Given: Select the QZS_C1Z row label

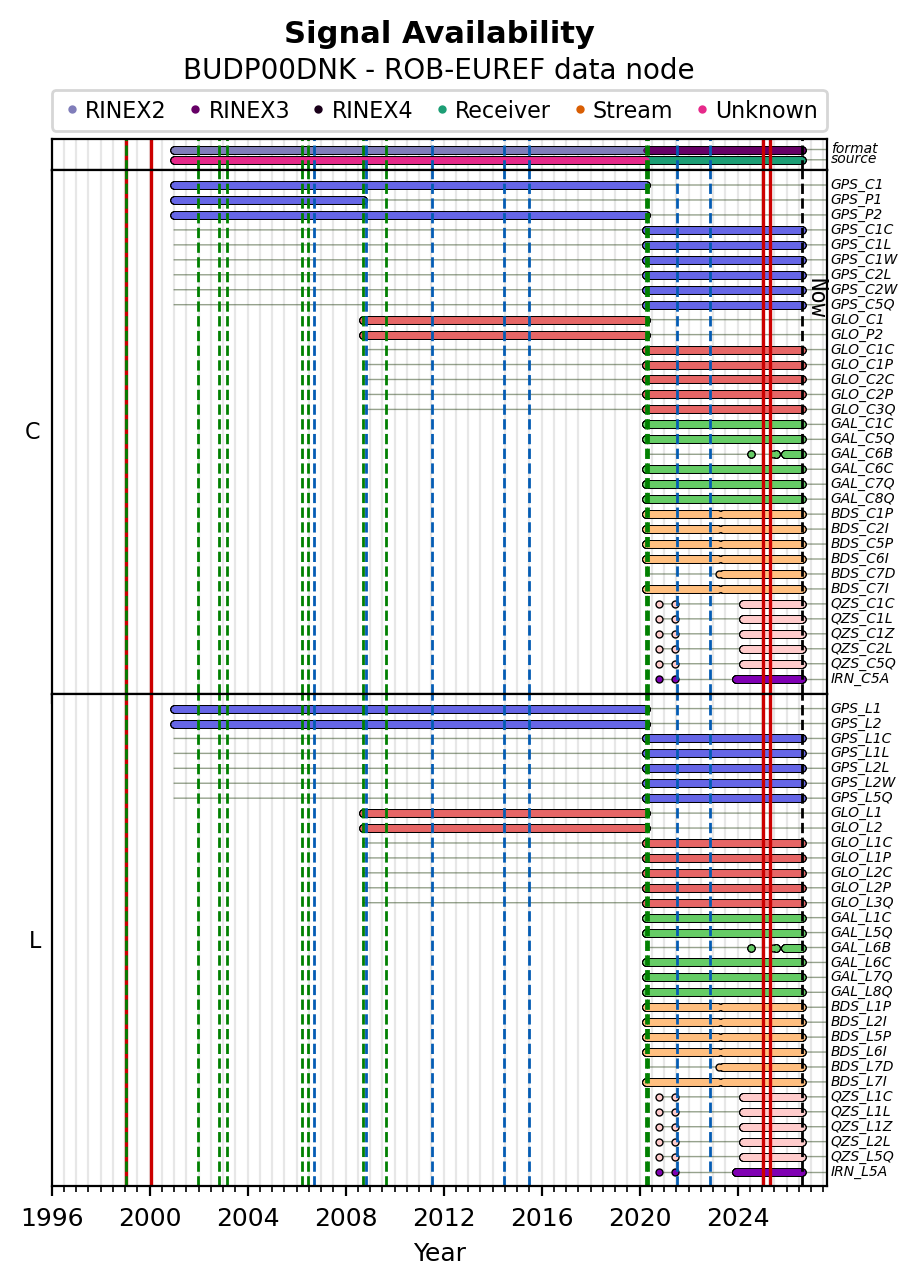Looking at the screenshot, I should (x=863, y=633).
